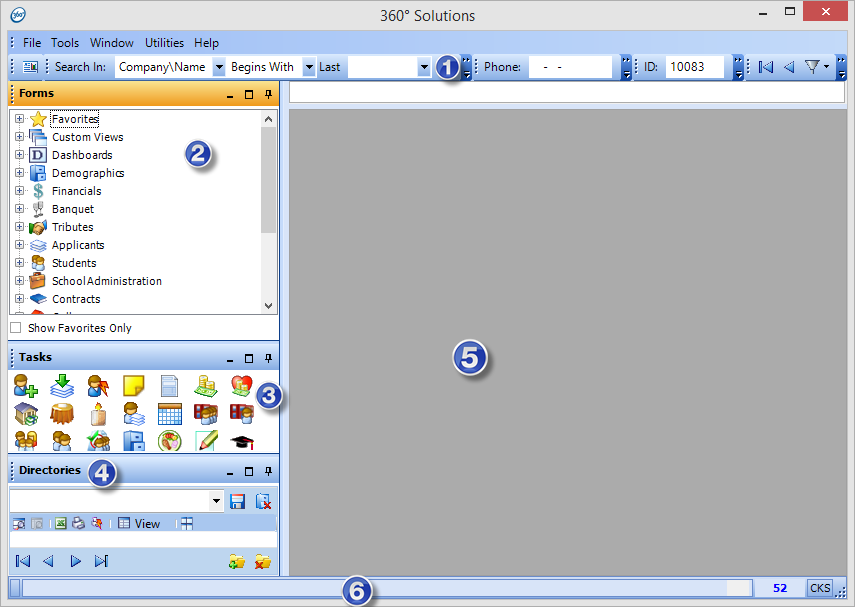Pin the Forms panel
Image resolution: width=855 pixels, height=607 pixels.
[268, 94]
